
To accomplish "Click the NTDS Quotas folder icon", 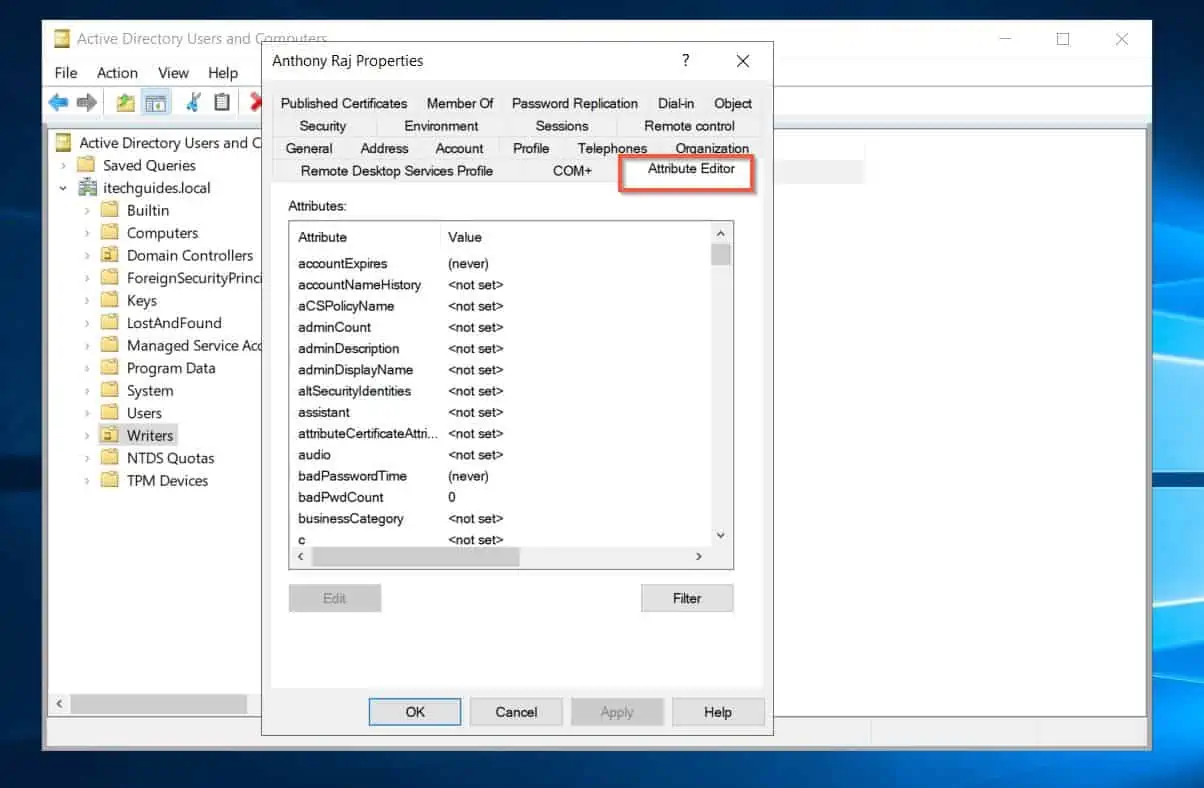I will (x=110, y=458).
